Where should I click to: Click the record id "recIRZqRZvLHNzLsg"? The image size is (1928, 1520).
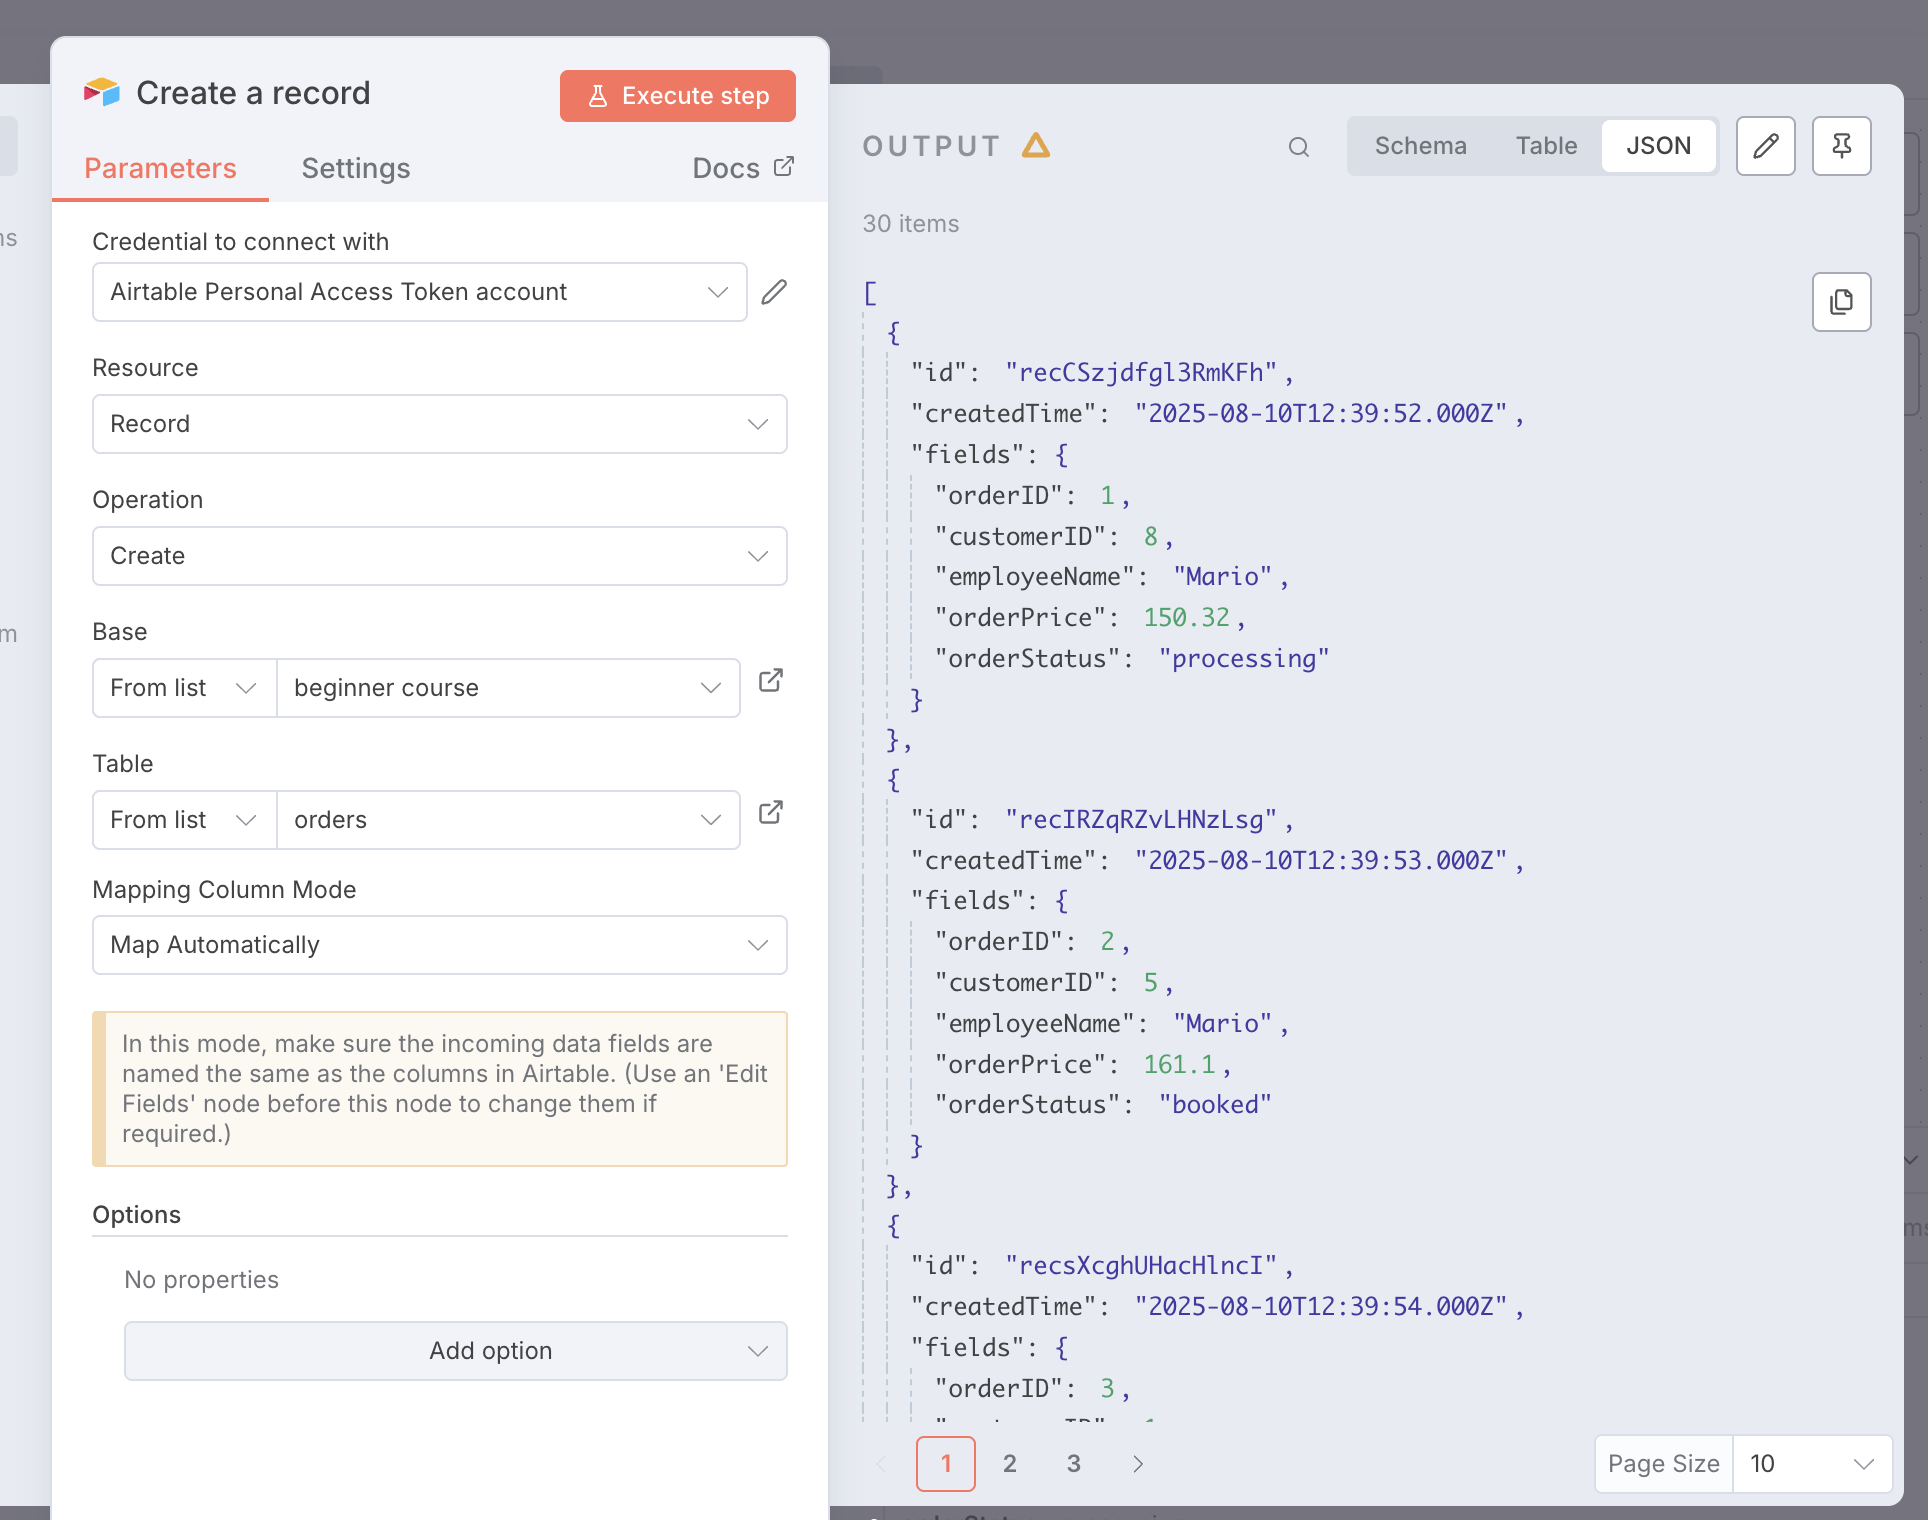(1141, 820)
